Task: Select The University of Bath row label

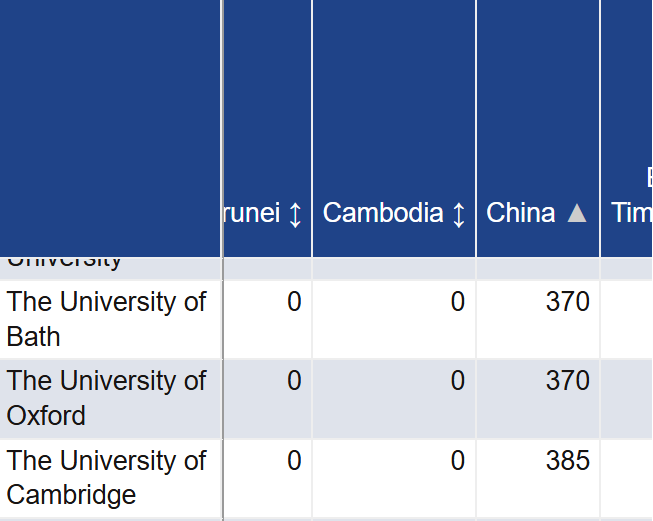Action: pyautogui.click(x=106, y=318)
